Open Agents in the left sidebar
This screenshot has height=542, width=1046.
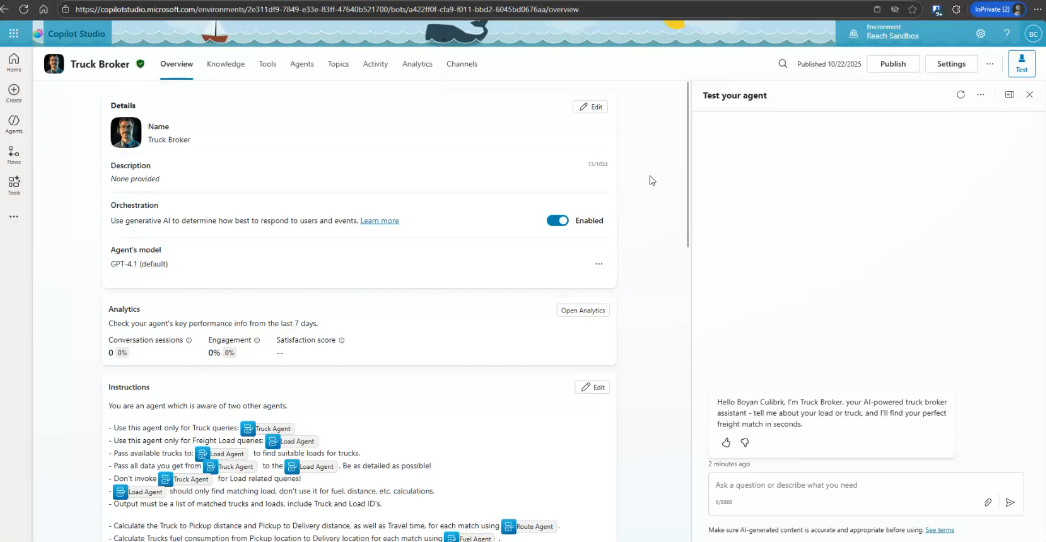(x=13, y=123)
